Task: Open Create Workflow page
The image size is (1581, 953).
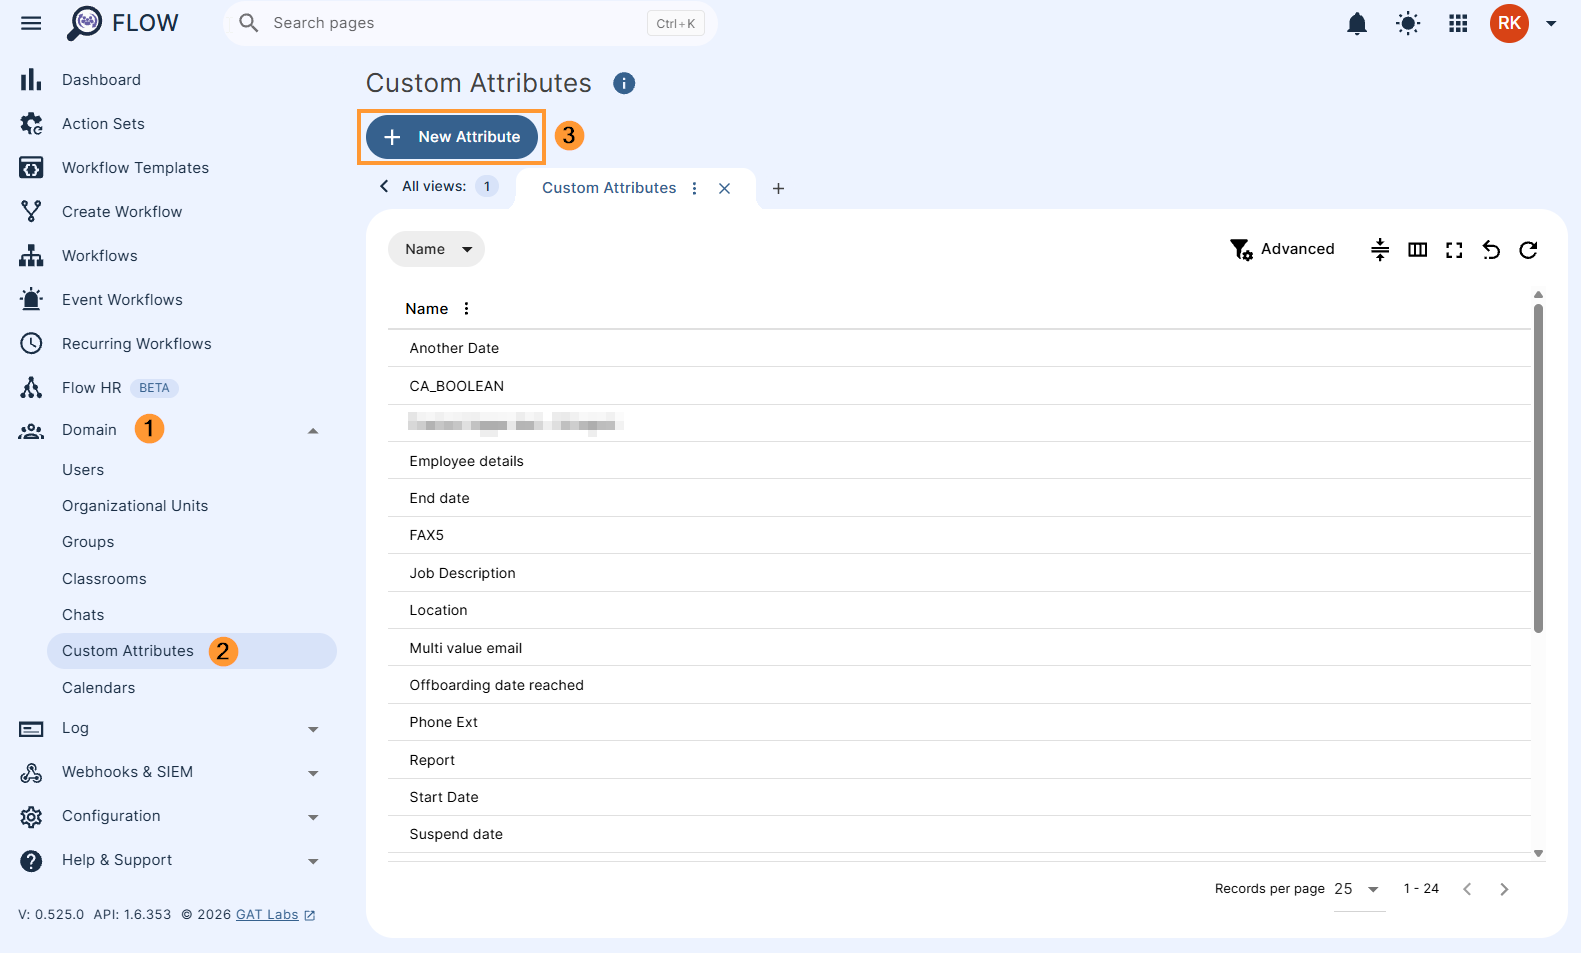Action: (x=122, y=212)
